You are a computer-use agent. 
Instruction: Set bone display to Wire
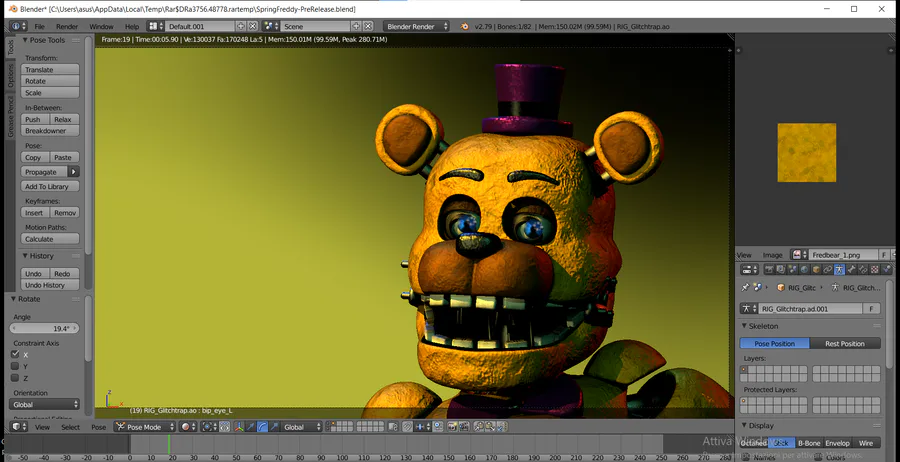(866, 443)
